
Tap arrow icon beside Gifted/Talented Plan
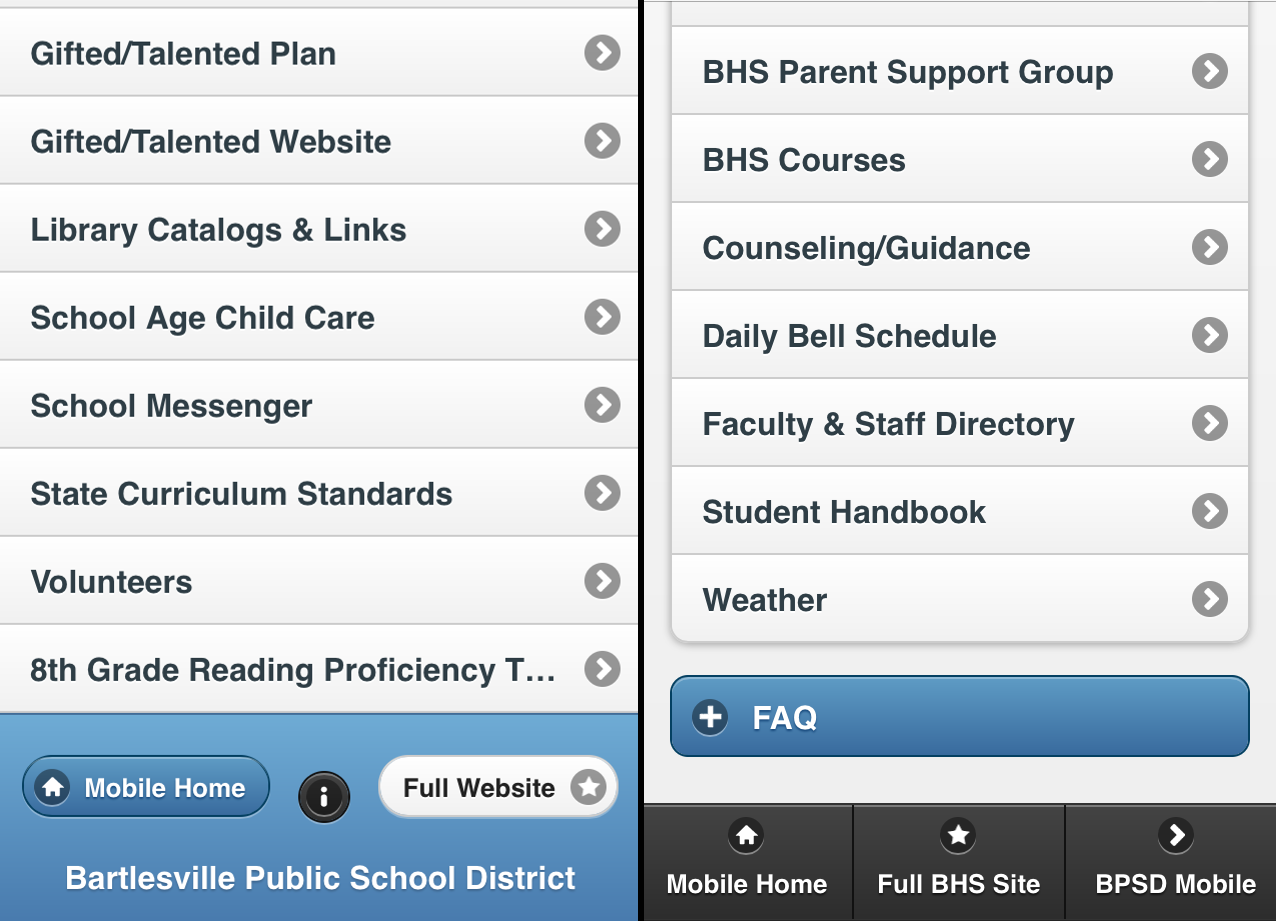pyautogui.click(x=602, y=53)
